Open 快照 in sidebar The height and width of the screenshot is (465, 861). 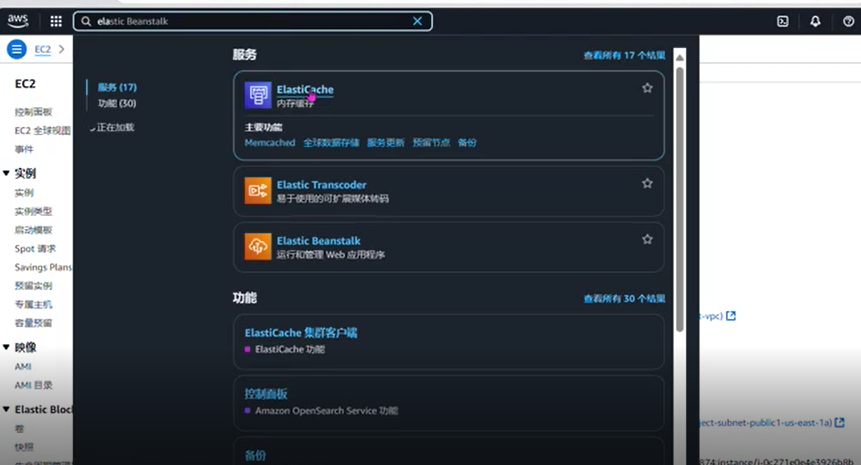point(24,447)
